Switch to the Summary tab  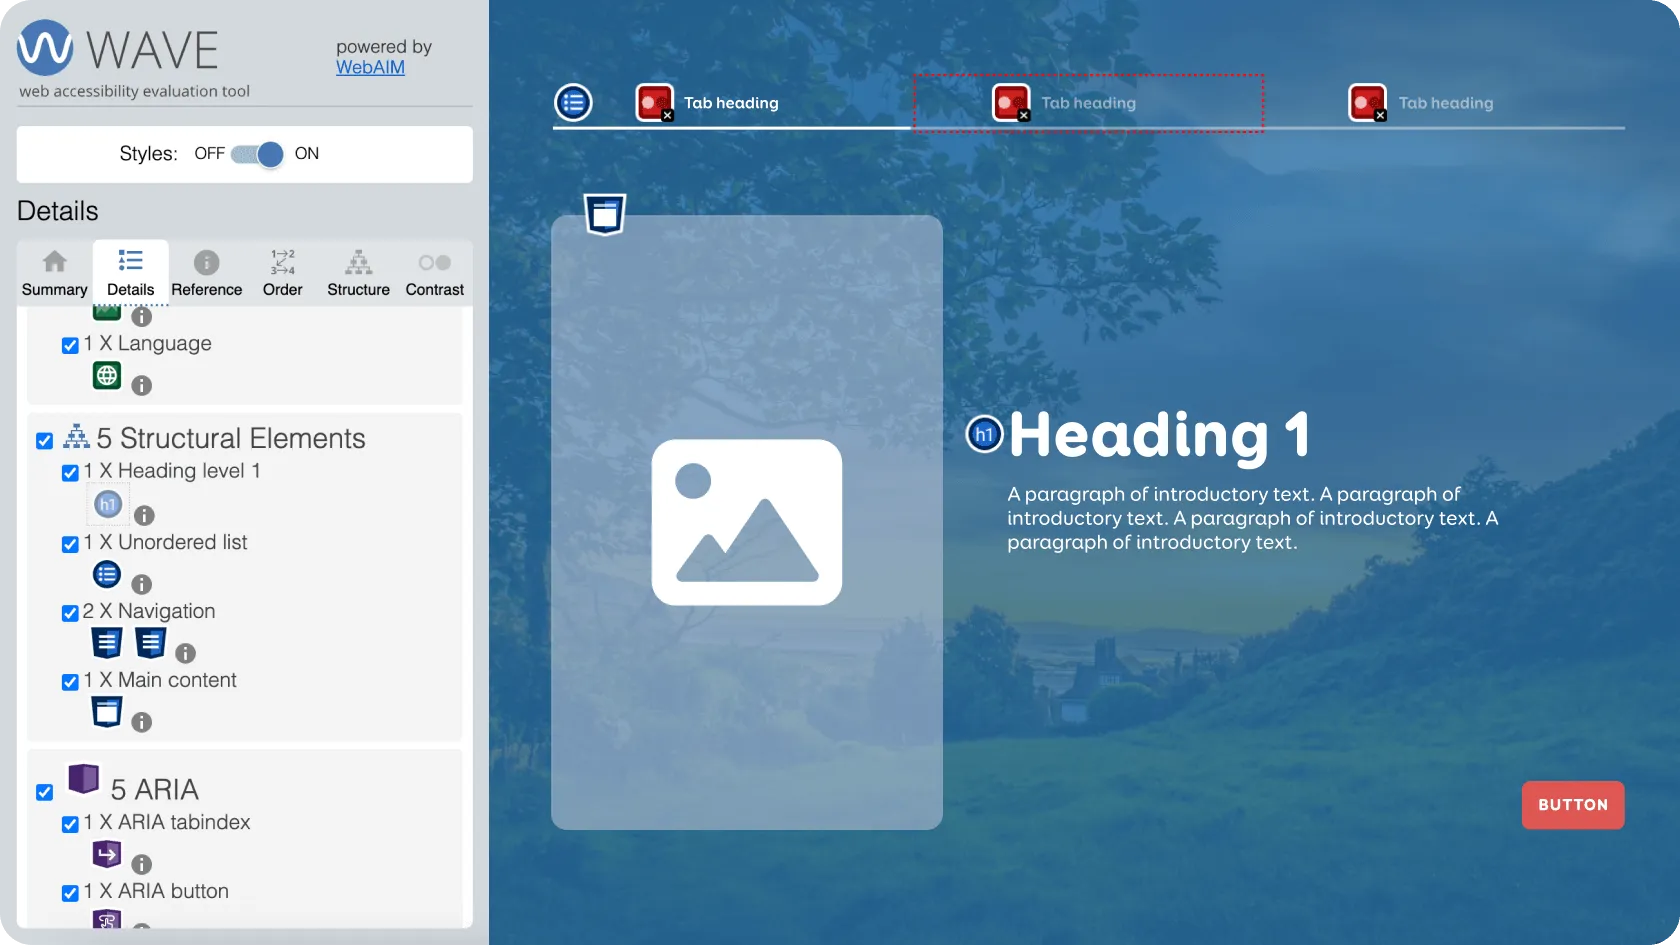[x=55, y=273]
